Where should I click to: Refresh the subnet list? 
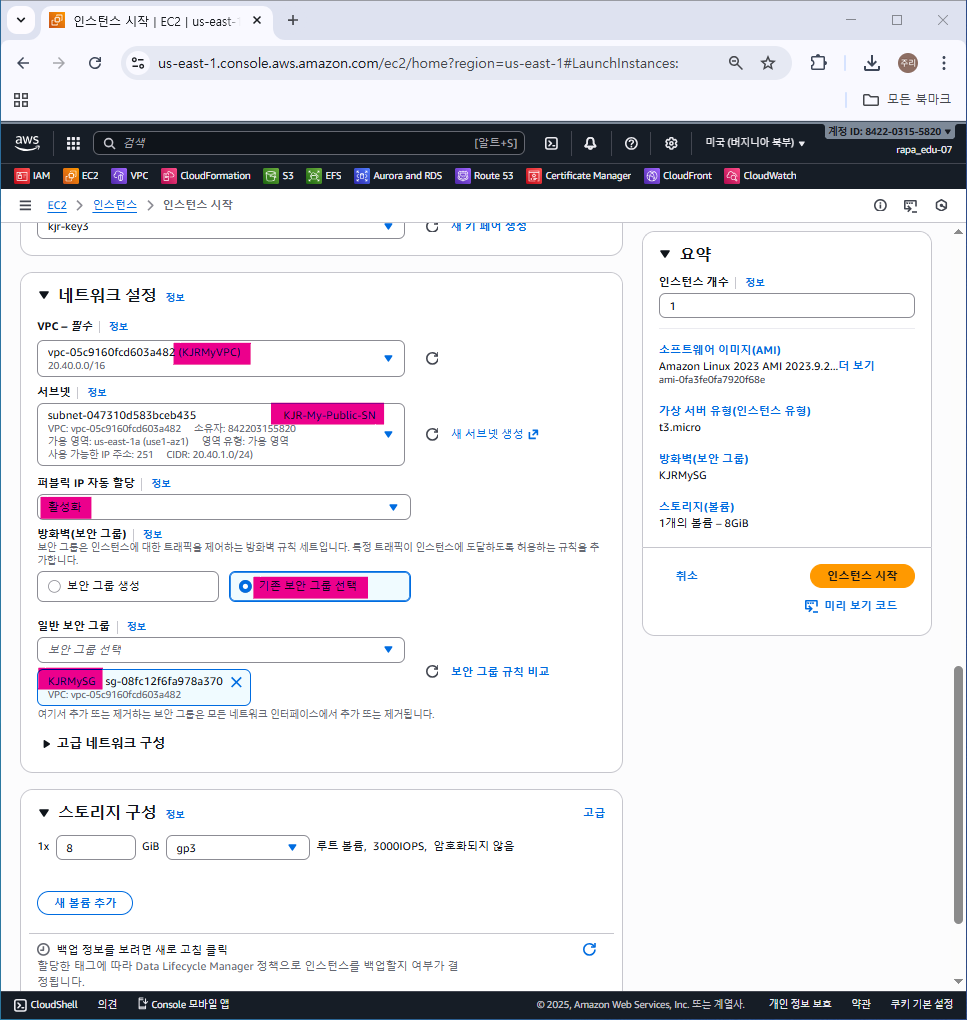coord(432,434)
